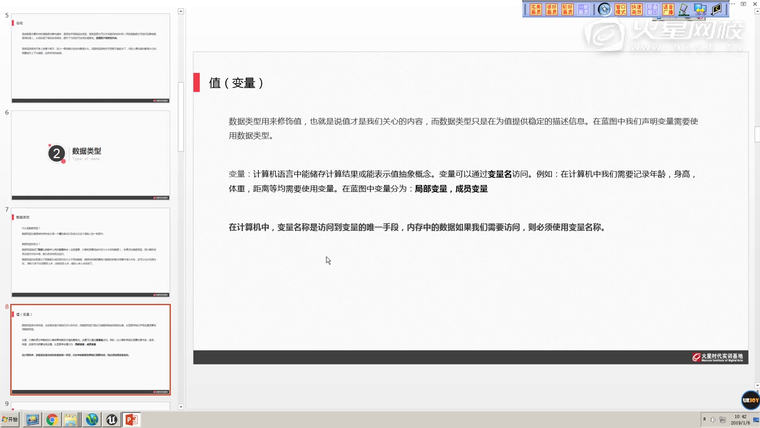Click the system tray clock showing 10:42
Image resolution: width=760 pixels, height=428 pixels.
coord(740,419)
